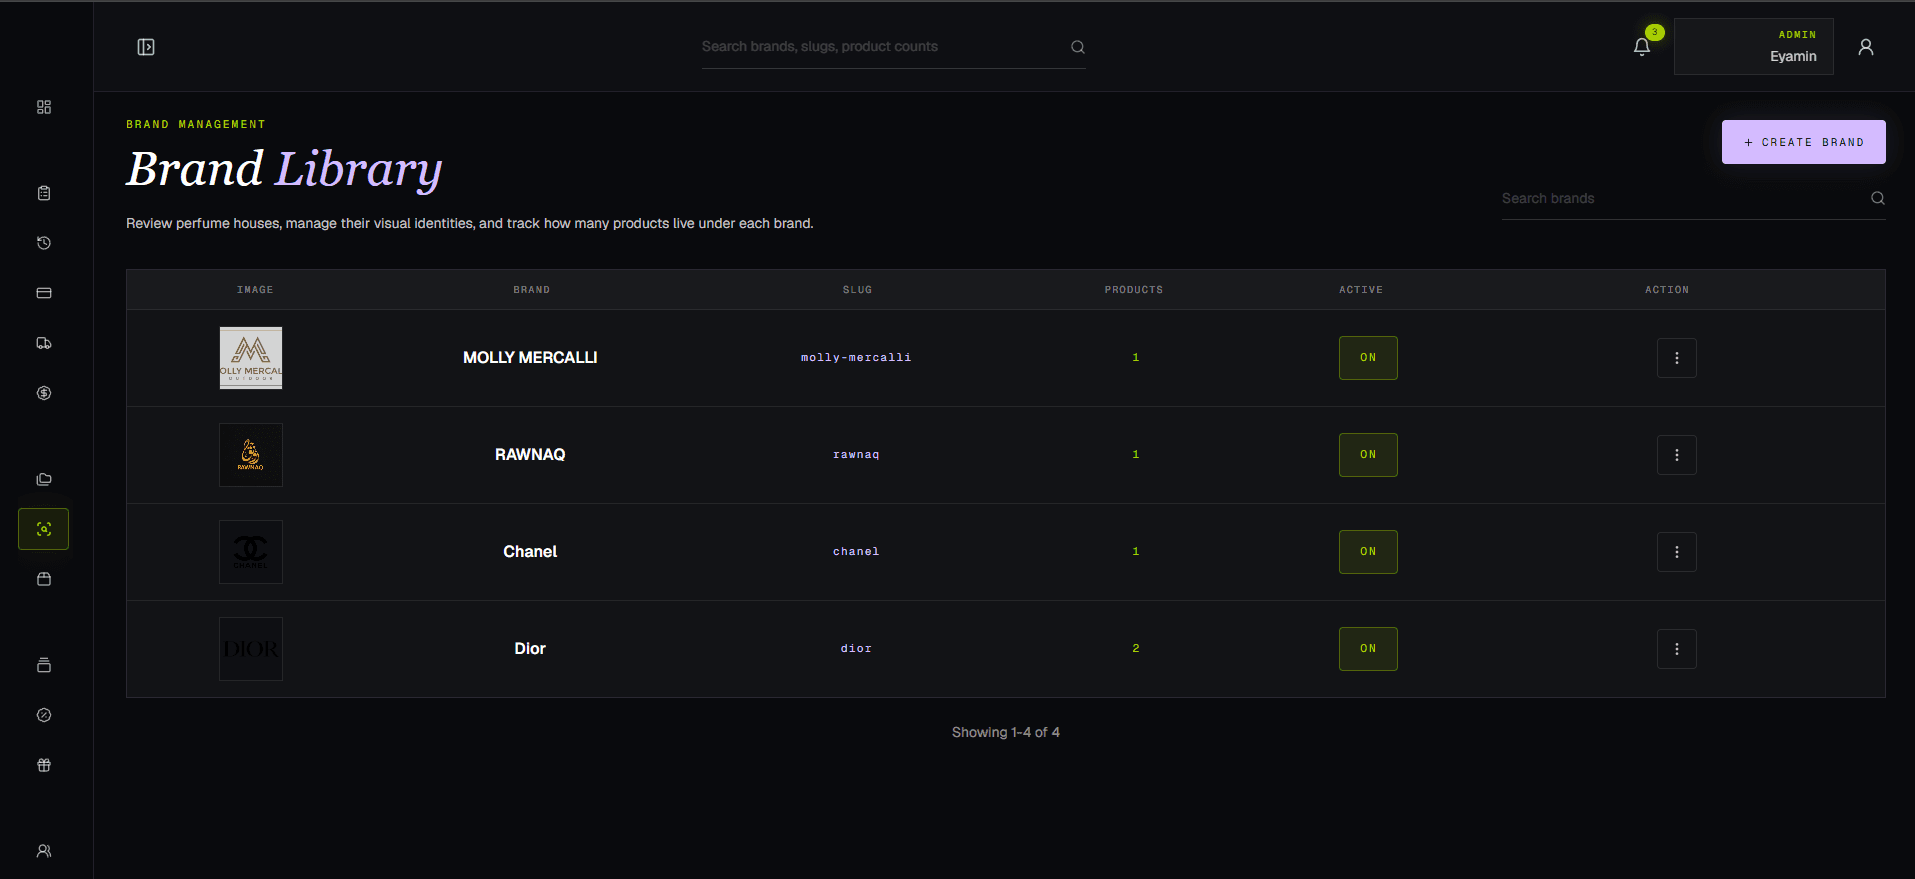Open action menu for Chanel row

pos(1677,552)
